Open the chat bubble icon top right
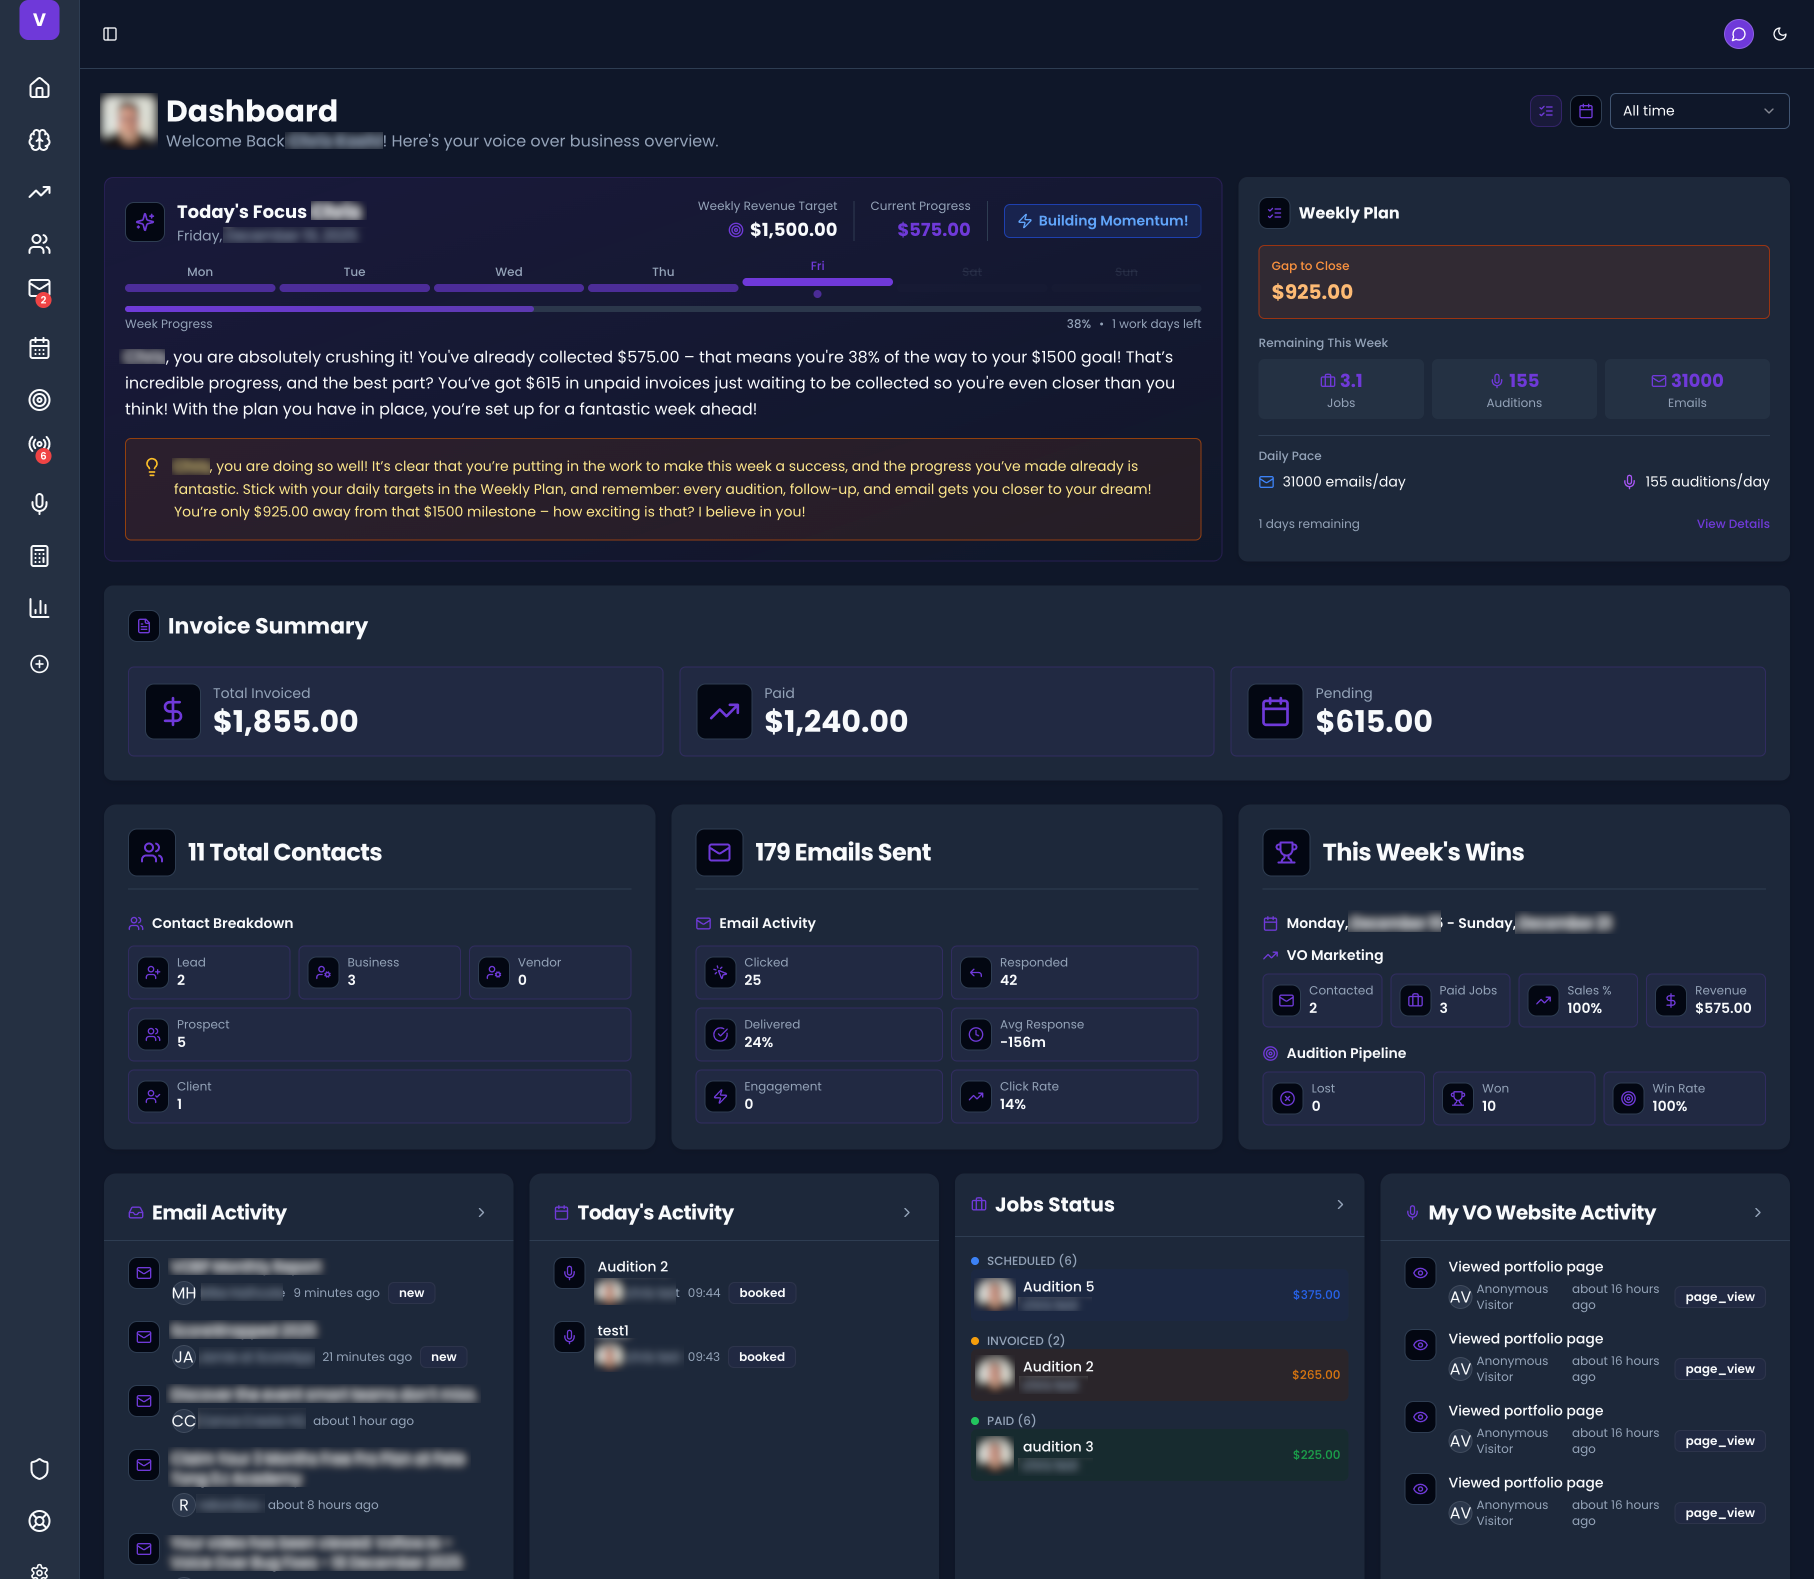 pos(1738,34)
